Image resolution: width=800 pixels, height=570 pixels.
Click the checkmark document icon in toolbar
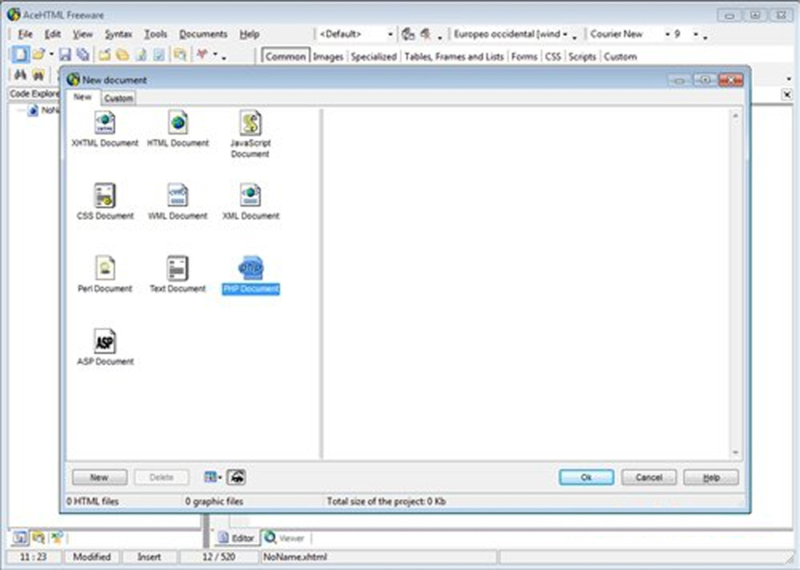click(159, 54)
